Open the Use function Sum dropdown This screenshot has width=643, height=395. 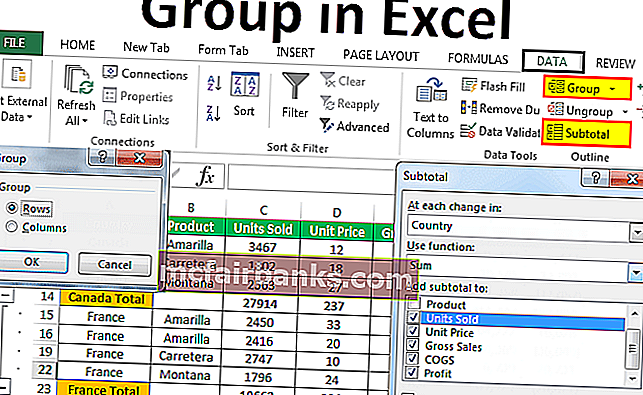click(x=636, y=272)
